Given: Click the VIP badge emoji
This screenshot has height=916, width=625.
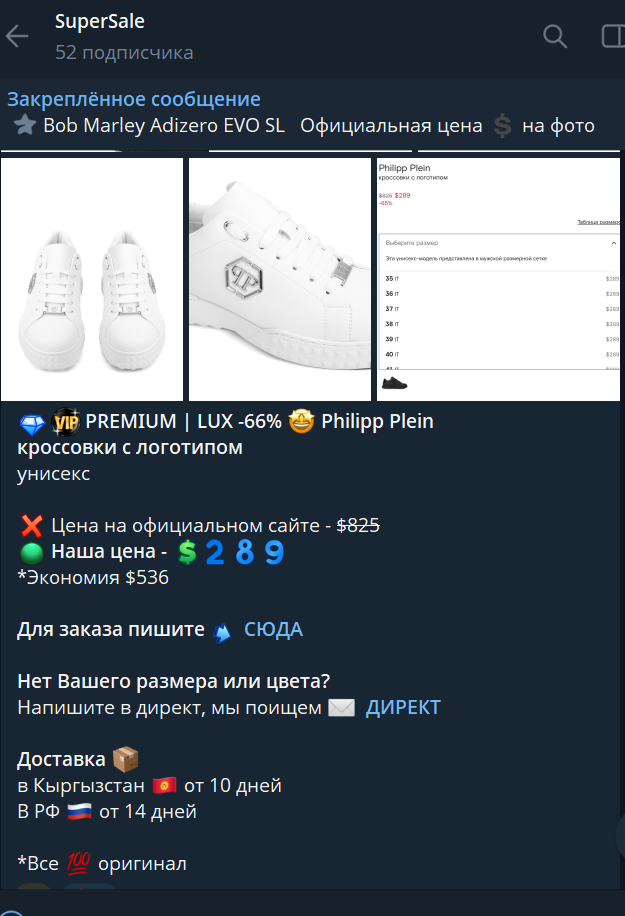Looking at the screenshot, I should 65,422.
